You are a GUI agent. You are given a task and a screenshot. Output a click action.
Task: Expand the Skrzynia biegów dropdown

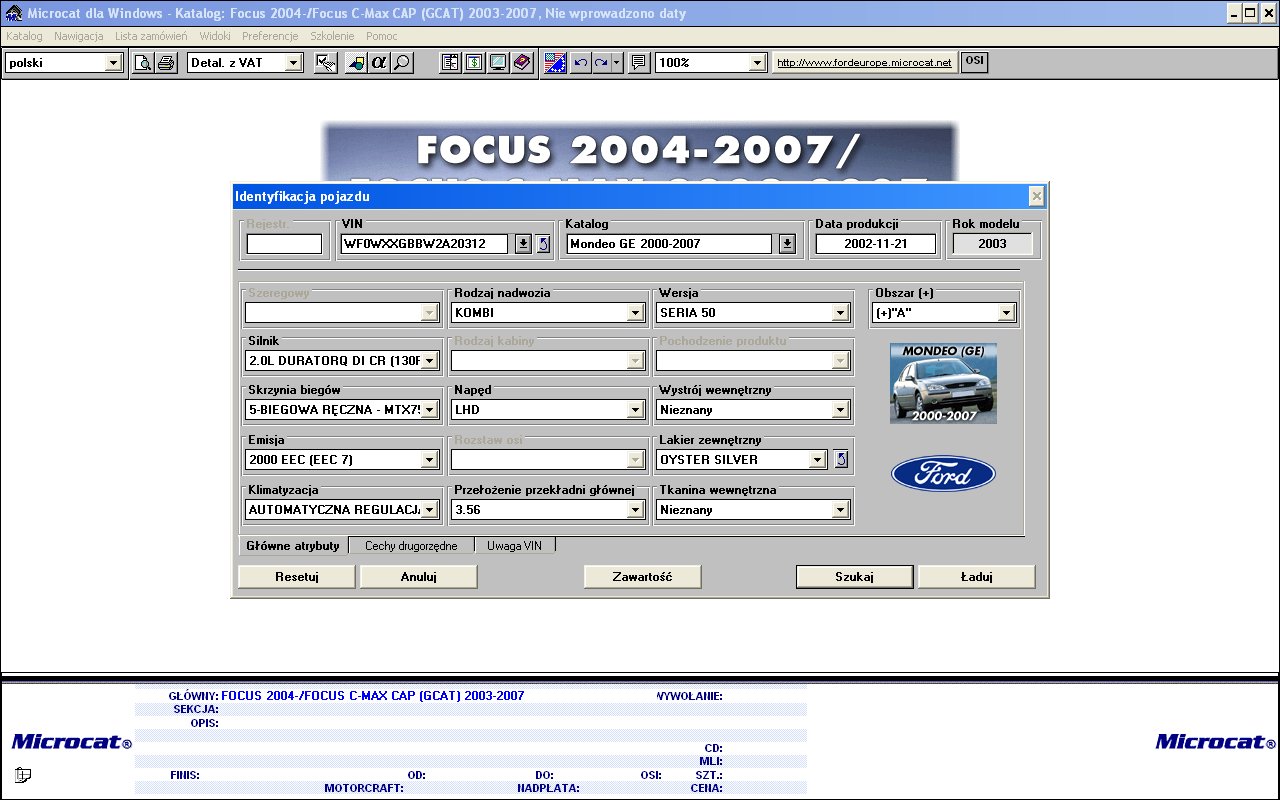(429, 409)
